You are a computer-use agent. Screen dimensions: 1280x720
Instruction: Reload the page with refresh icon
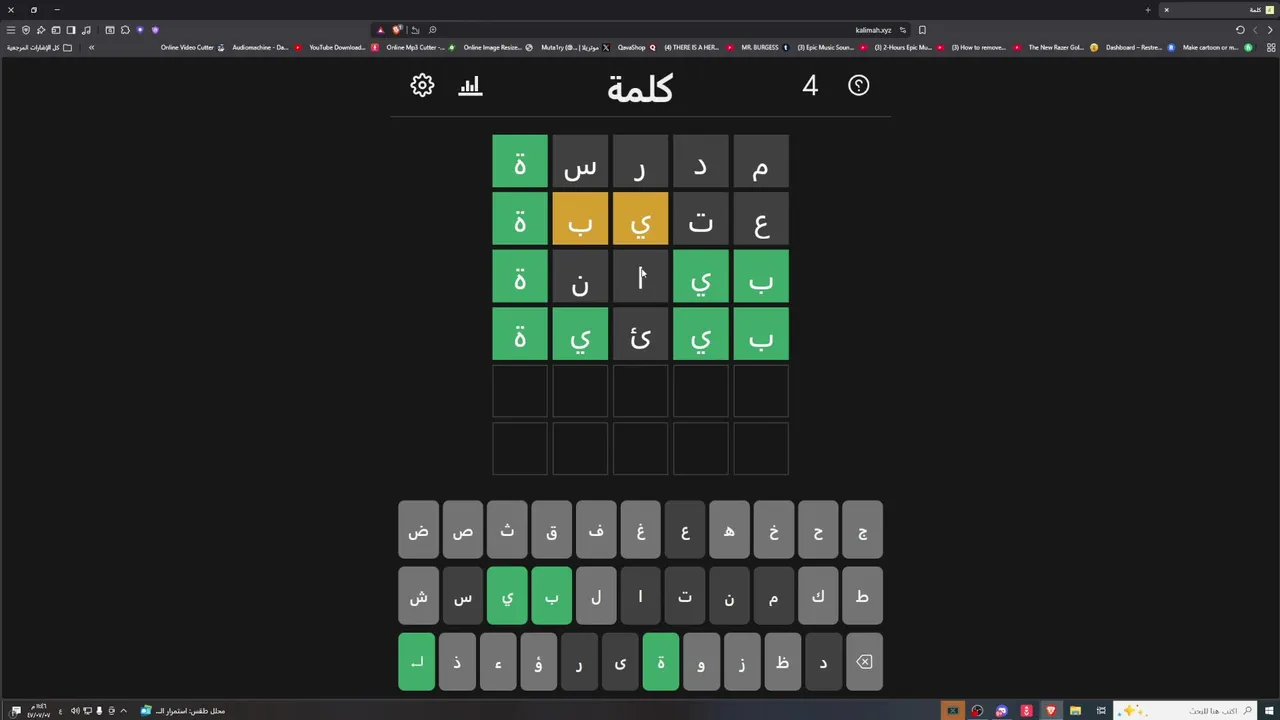click(1240, 30)
